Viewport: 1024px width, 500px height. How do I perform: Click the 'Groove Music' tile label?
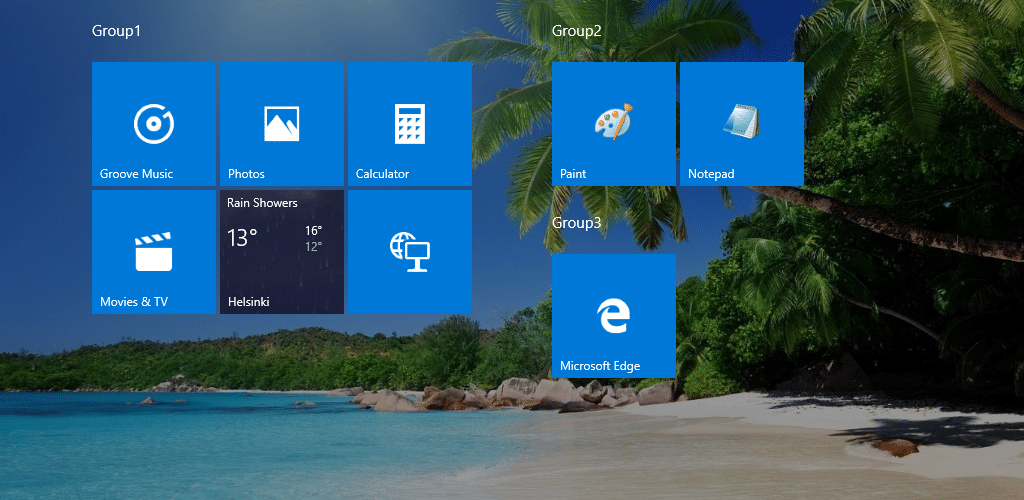(136, 174)
